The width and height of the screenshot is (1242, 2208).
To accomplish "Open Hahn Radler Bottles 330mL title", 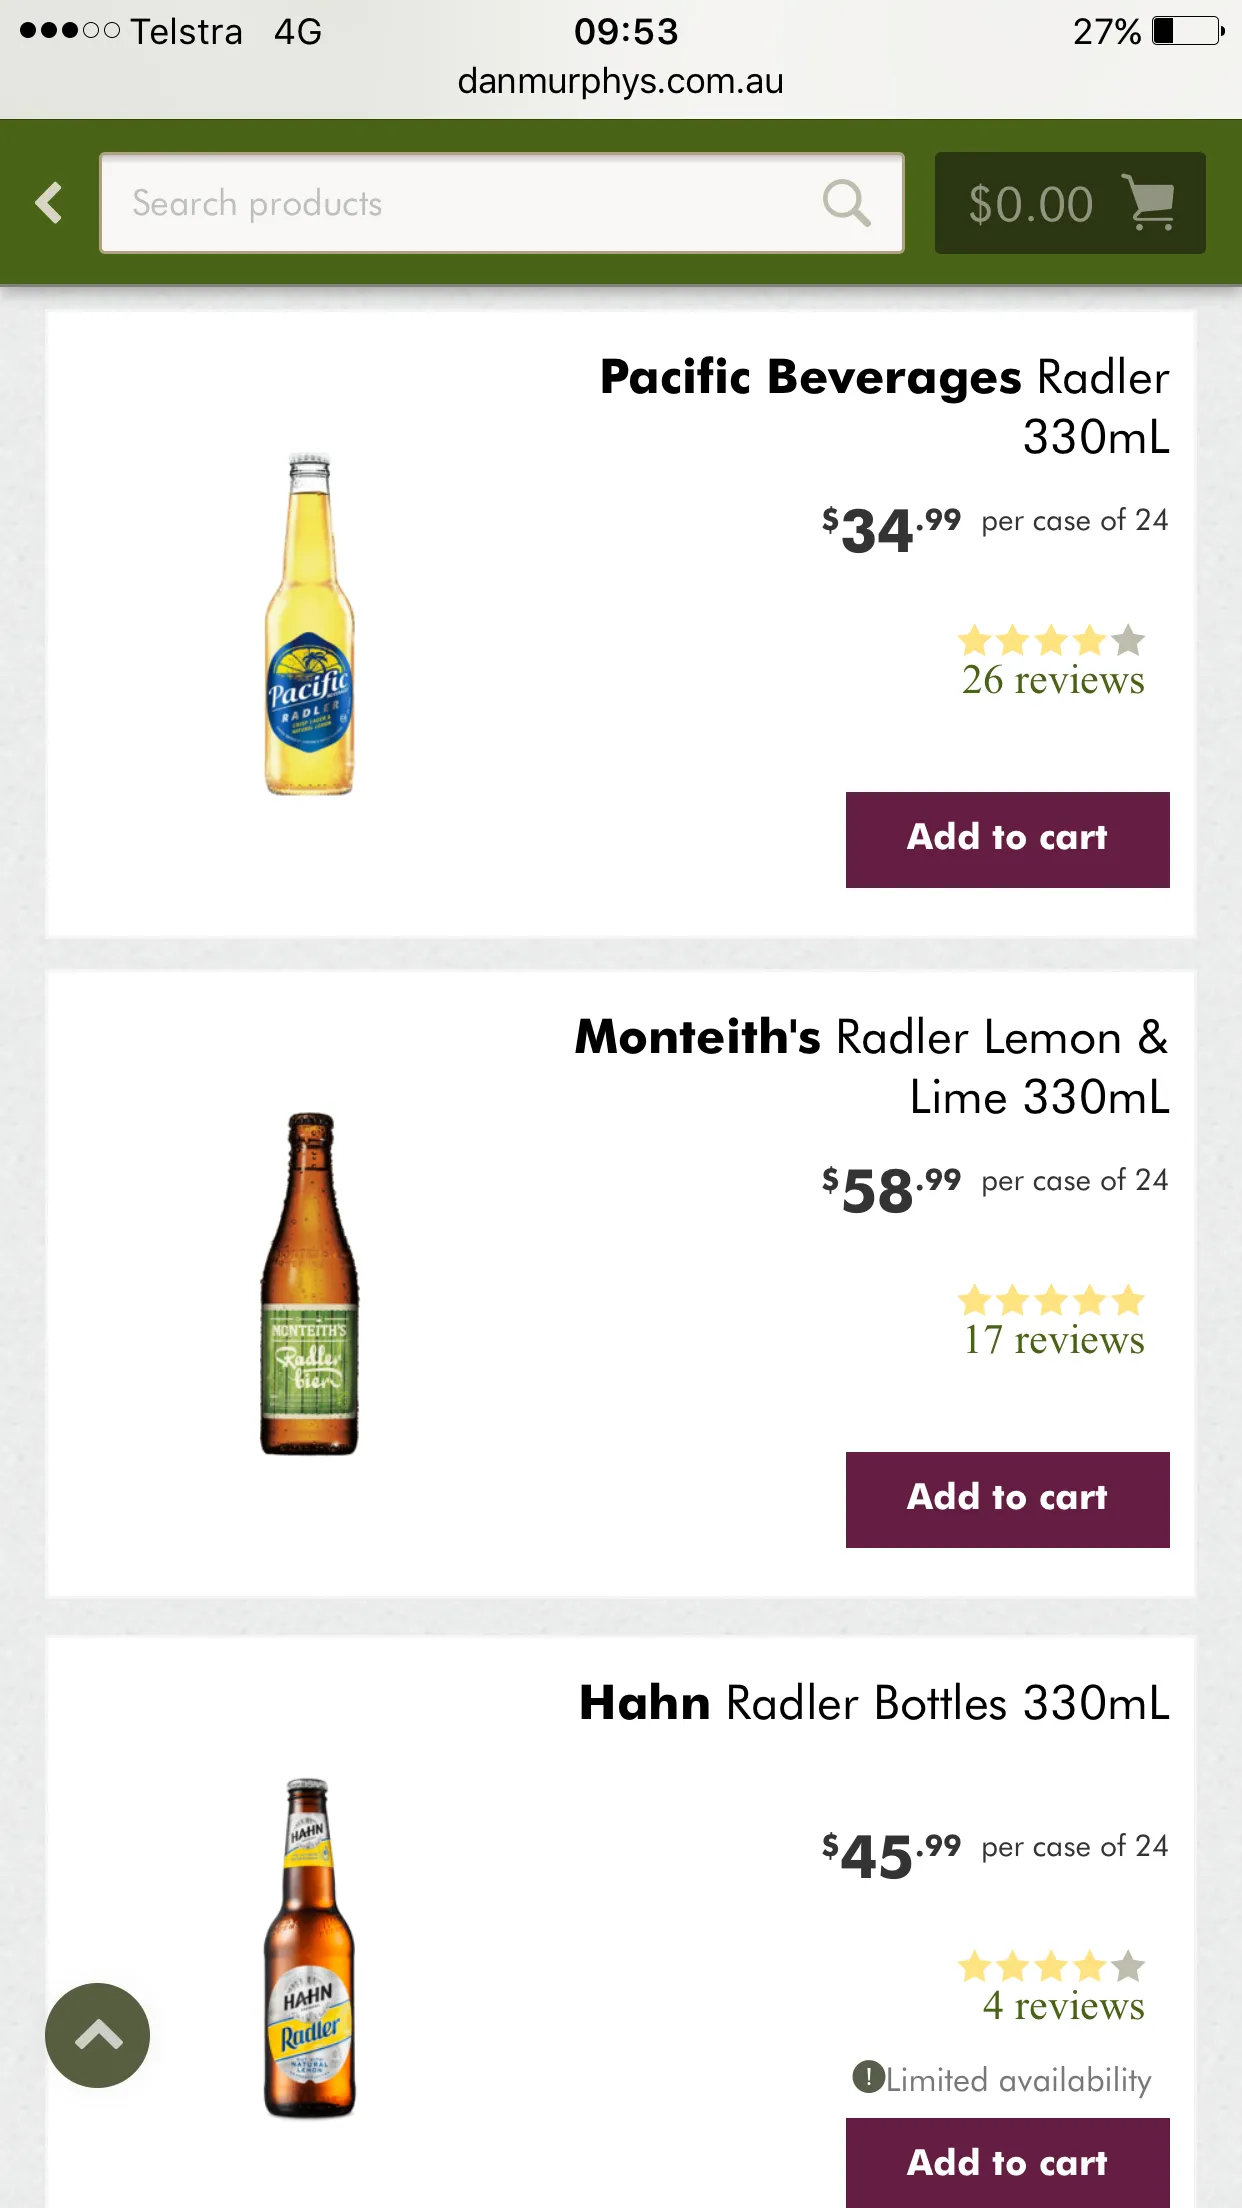I will [875, 1703].
